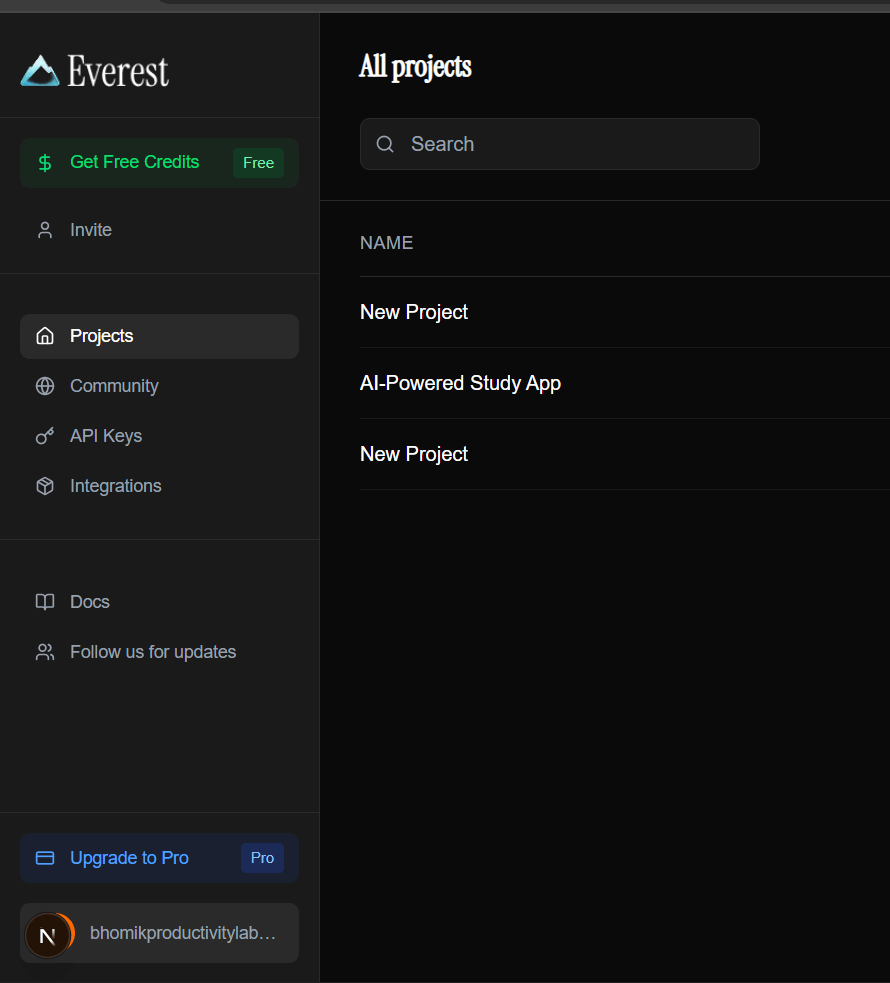Click the NAME column header

tap(387, 243)
